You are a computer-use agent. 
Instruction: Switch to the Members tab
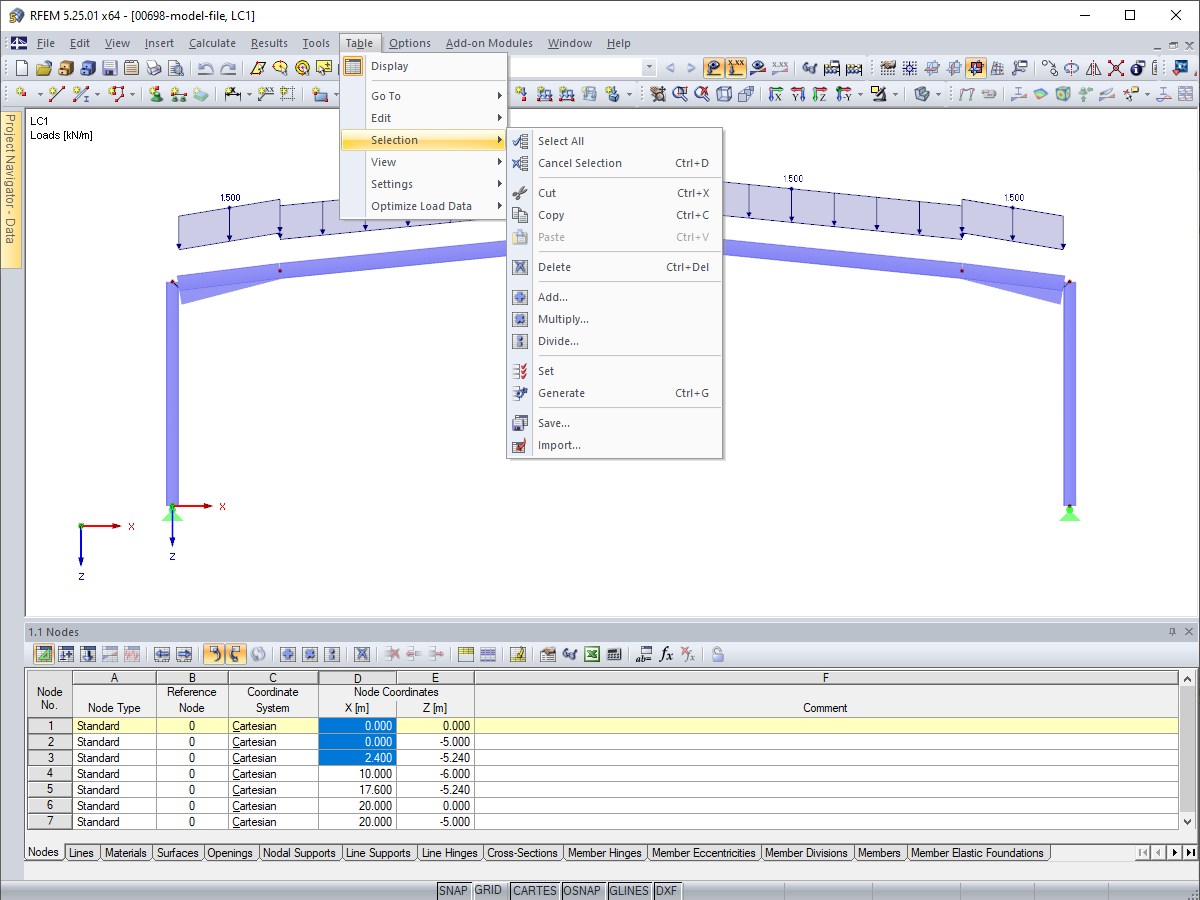pyautogui.click(x=879, y=853)
